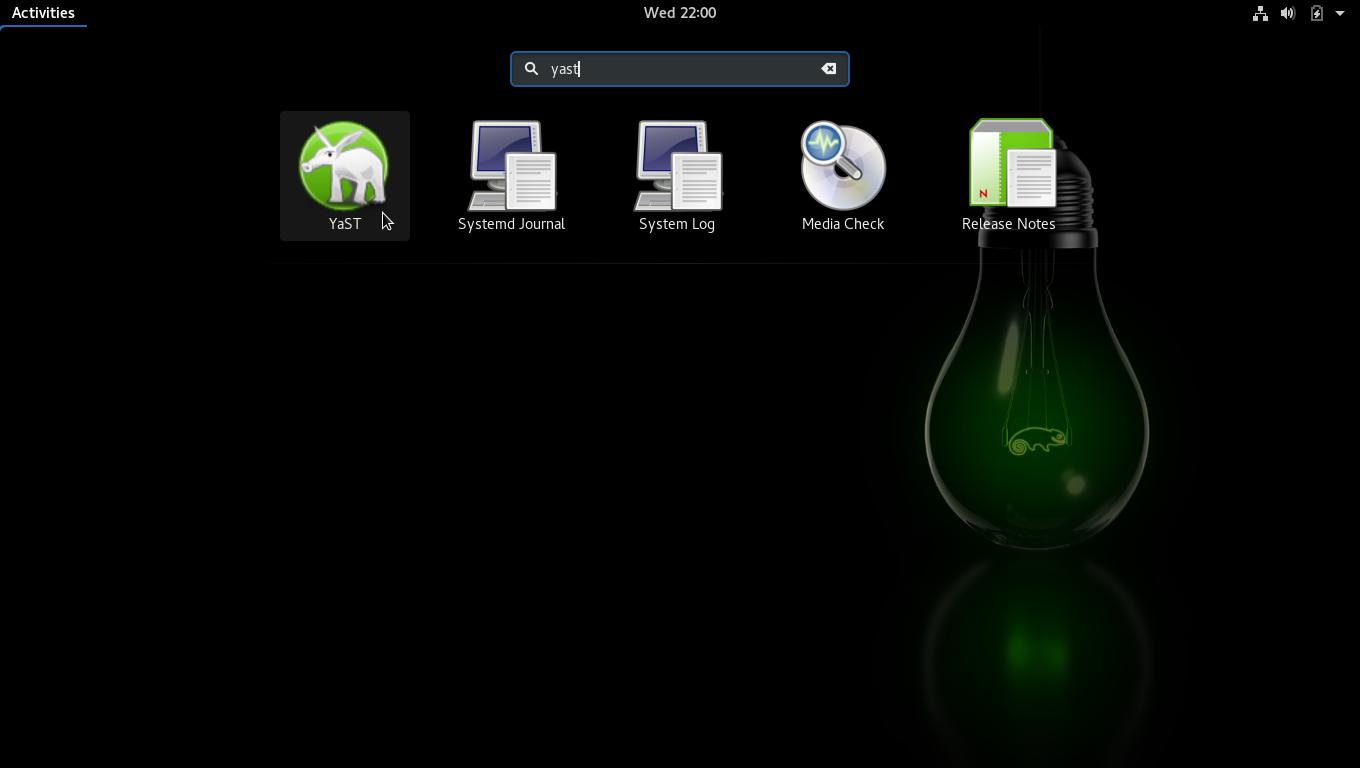1360x768 pixels.
Task: Open Systemd Journal from search results
Action: (x=511, y=176)
